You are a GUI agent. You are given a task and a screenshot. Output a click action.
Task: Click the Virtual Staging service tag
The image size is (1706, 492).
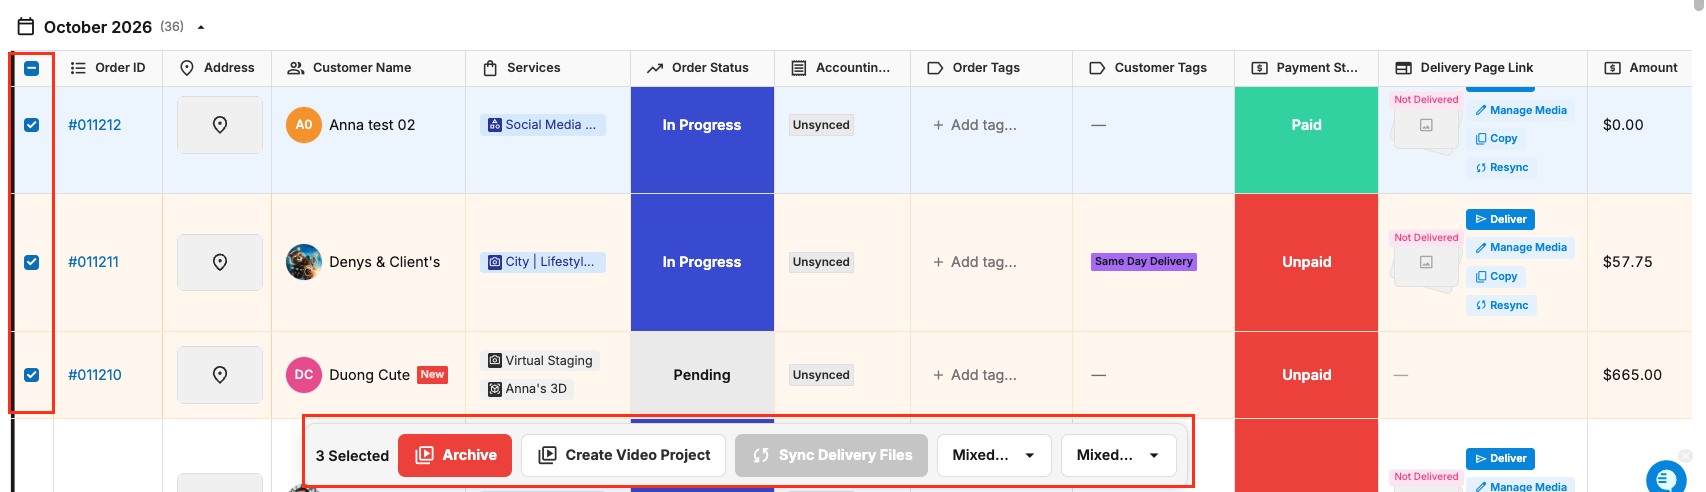click(x=540, y=360)
